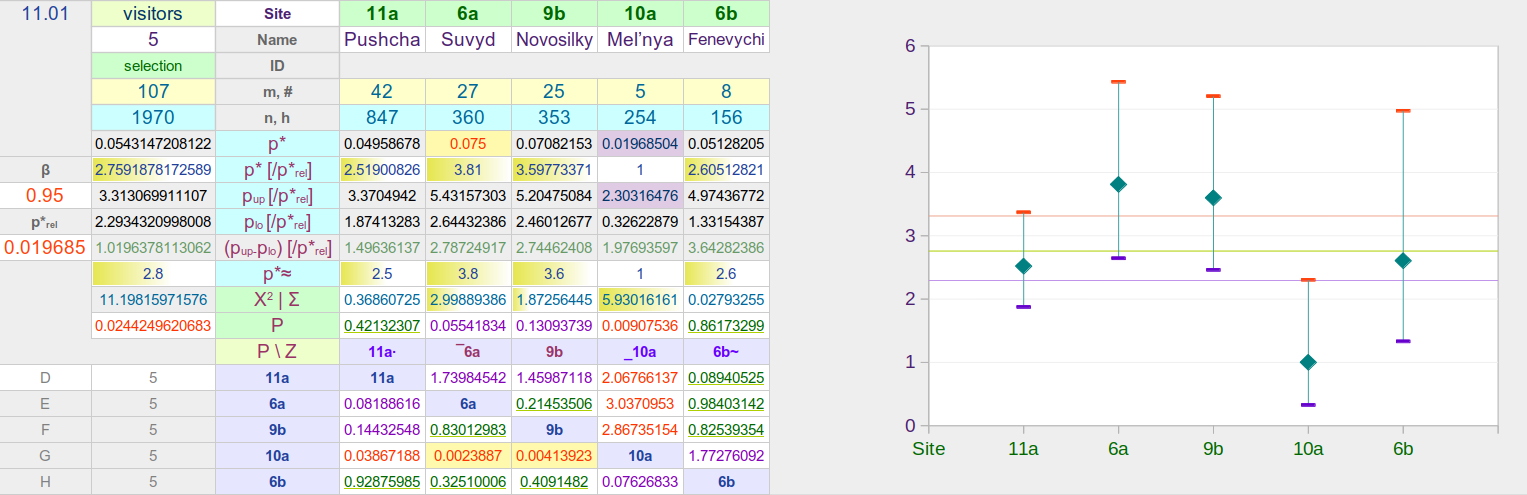Select the cell containing 1970
The width and height of the screenshot is (1527, 495).
pyautogui.click(x=153, y=118)
